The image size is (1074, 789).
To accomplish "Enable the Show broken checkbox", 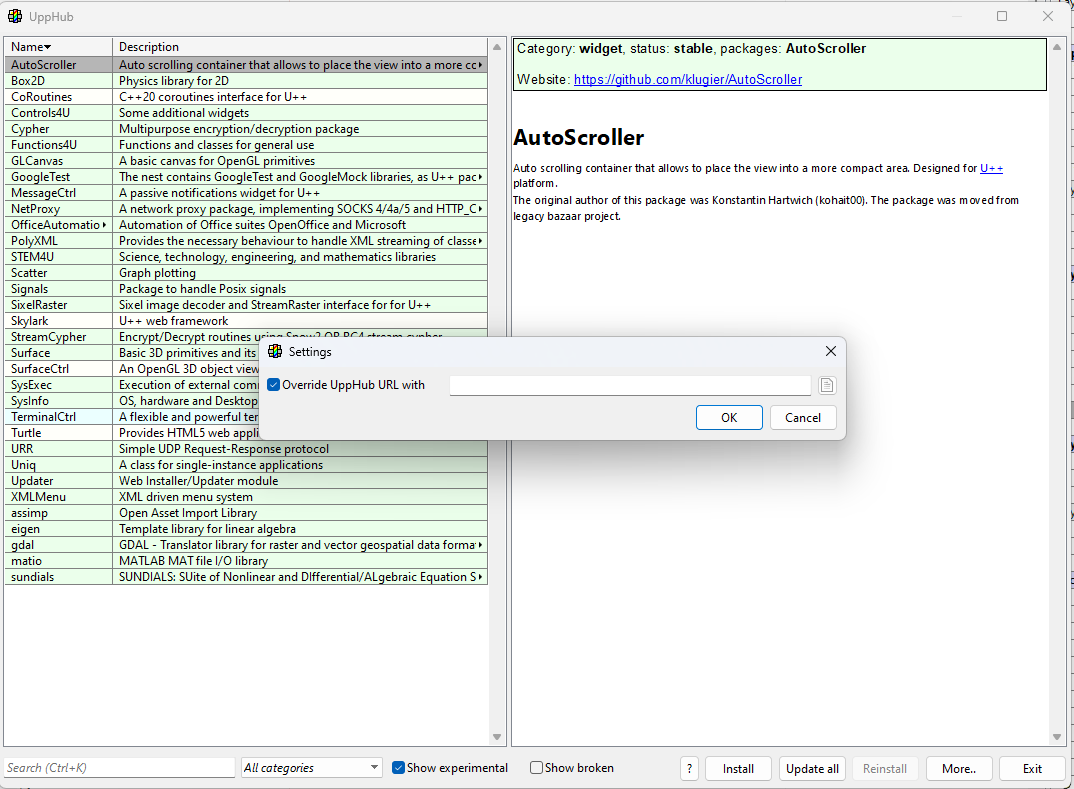I will [536, 768].
